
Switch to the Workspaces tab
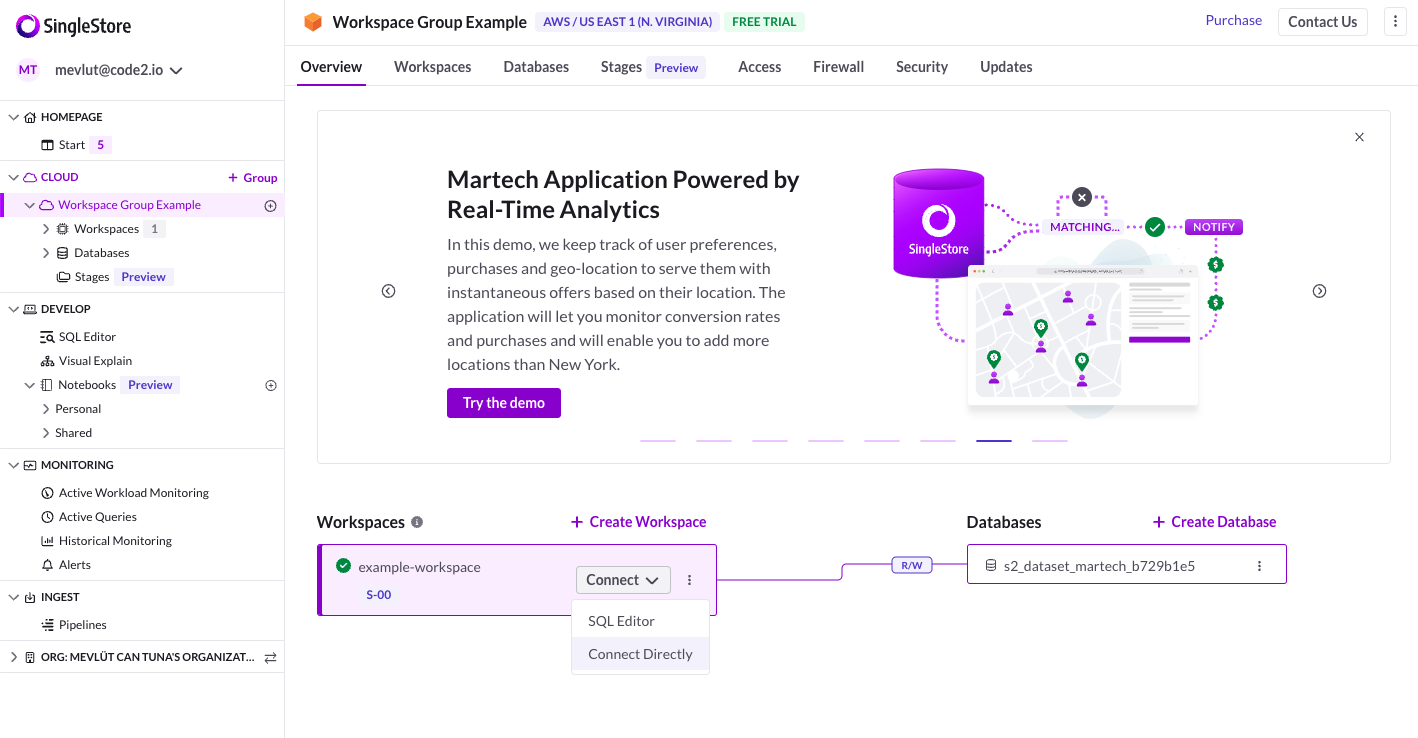click(432, 67)
